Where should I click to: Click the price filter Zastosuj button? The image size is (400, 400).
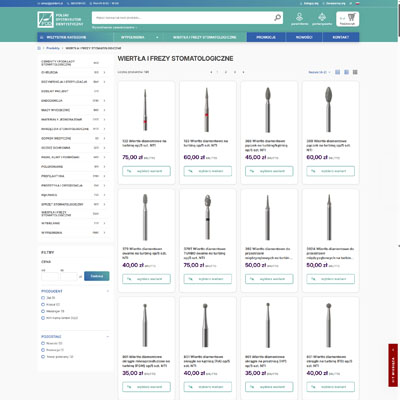coord(97,276)
